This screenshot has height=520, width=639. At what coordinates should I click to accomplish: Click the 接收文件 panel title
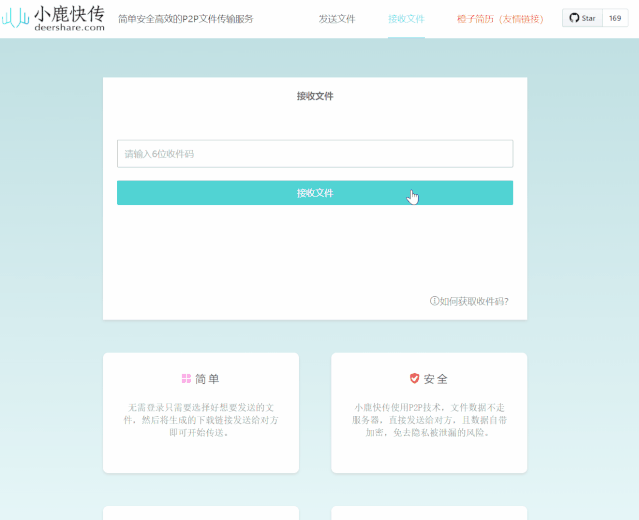pos(315,96)
